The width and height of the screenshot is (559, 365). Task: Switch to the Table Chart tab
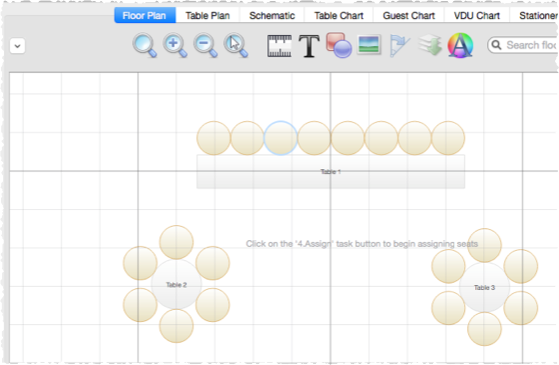pos(339,16)
